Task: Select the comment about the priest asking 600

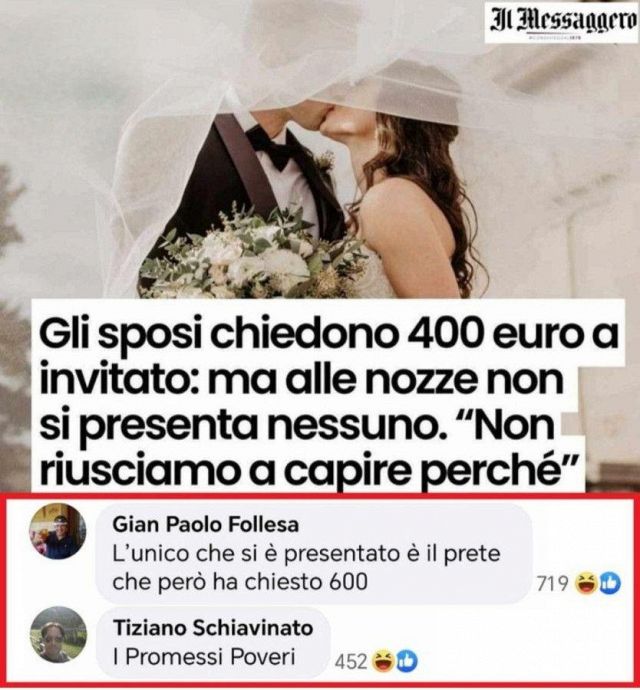Action: click(x=306, y=568)
